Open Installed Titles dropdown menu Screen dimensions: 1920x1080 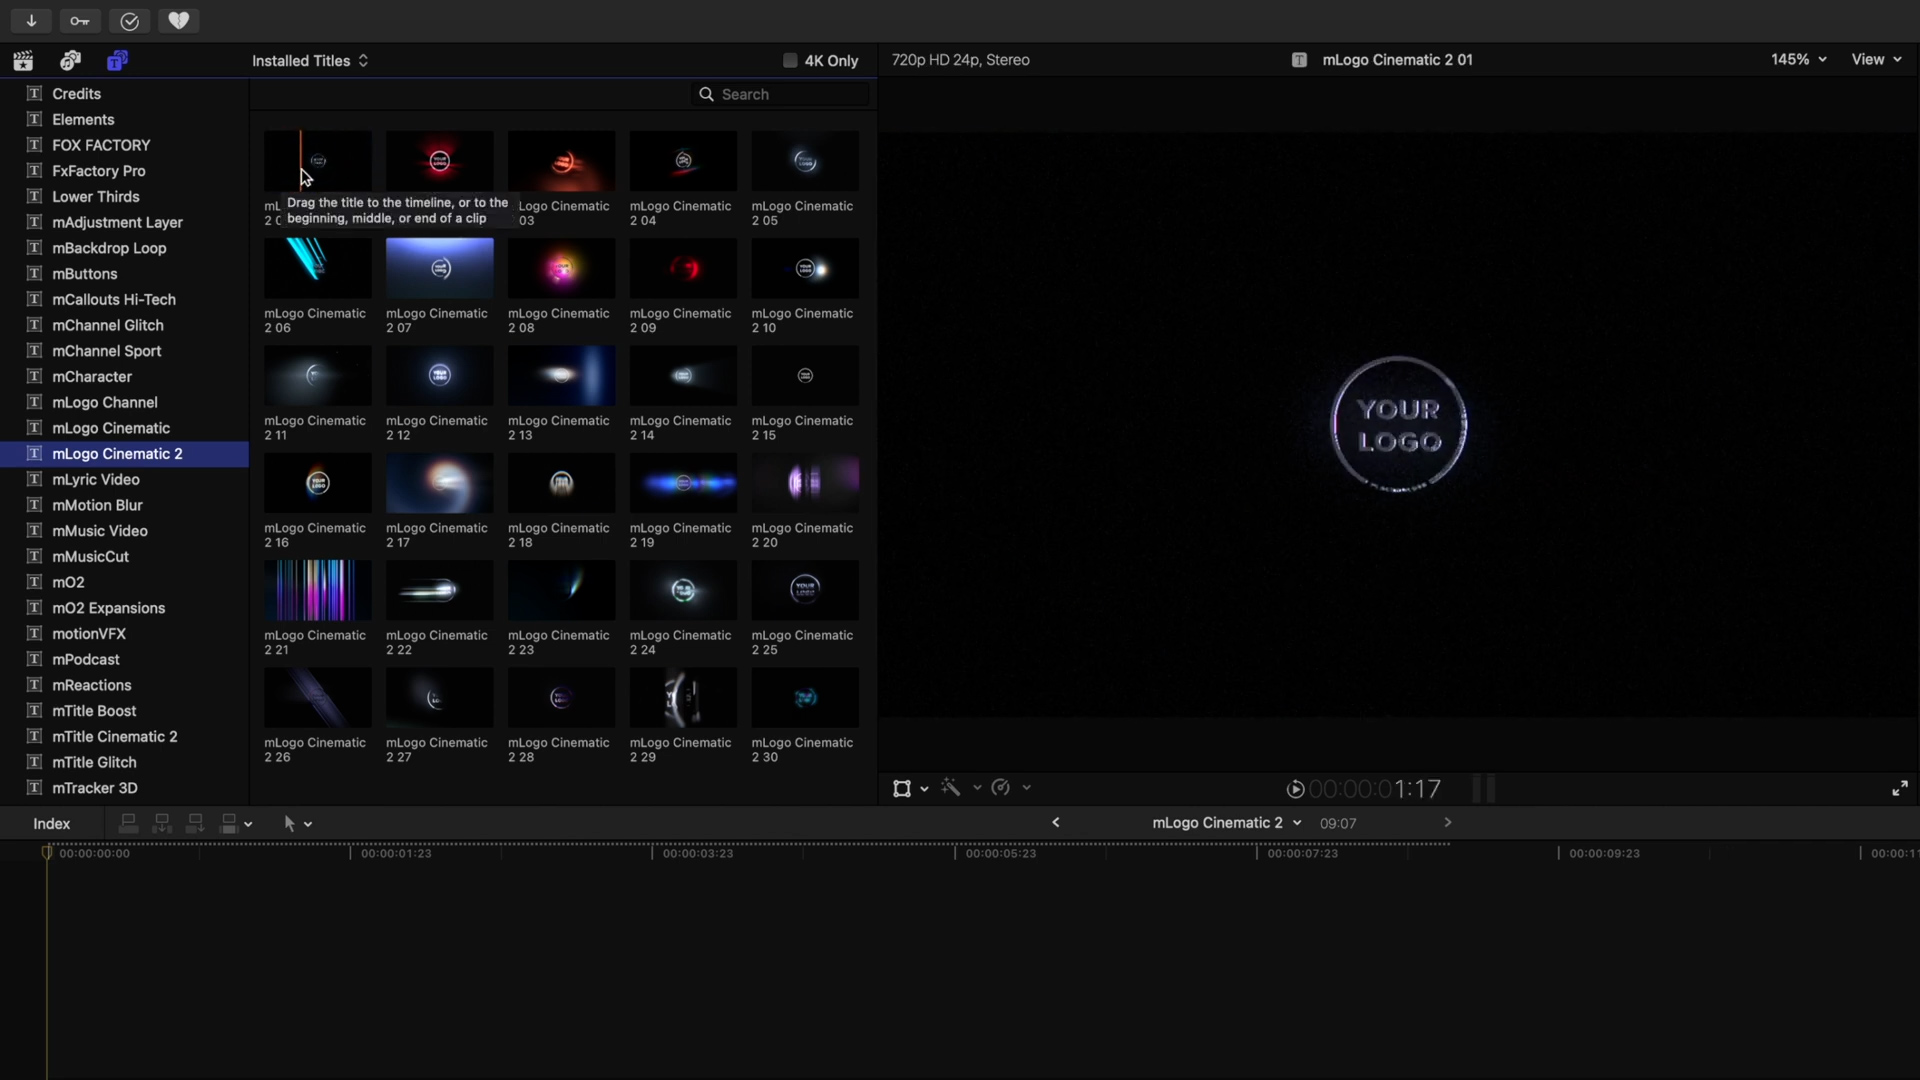pos(309,59)
